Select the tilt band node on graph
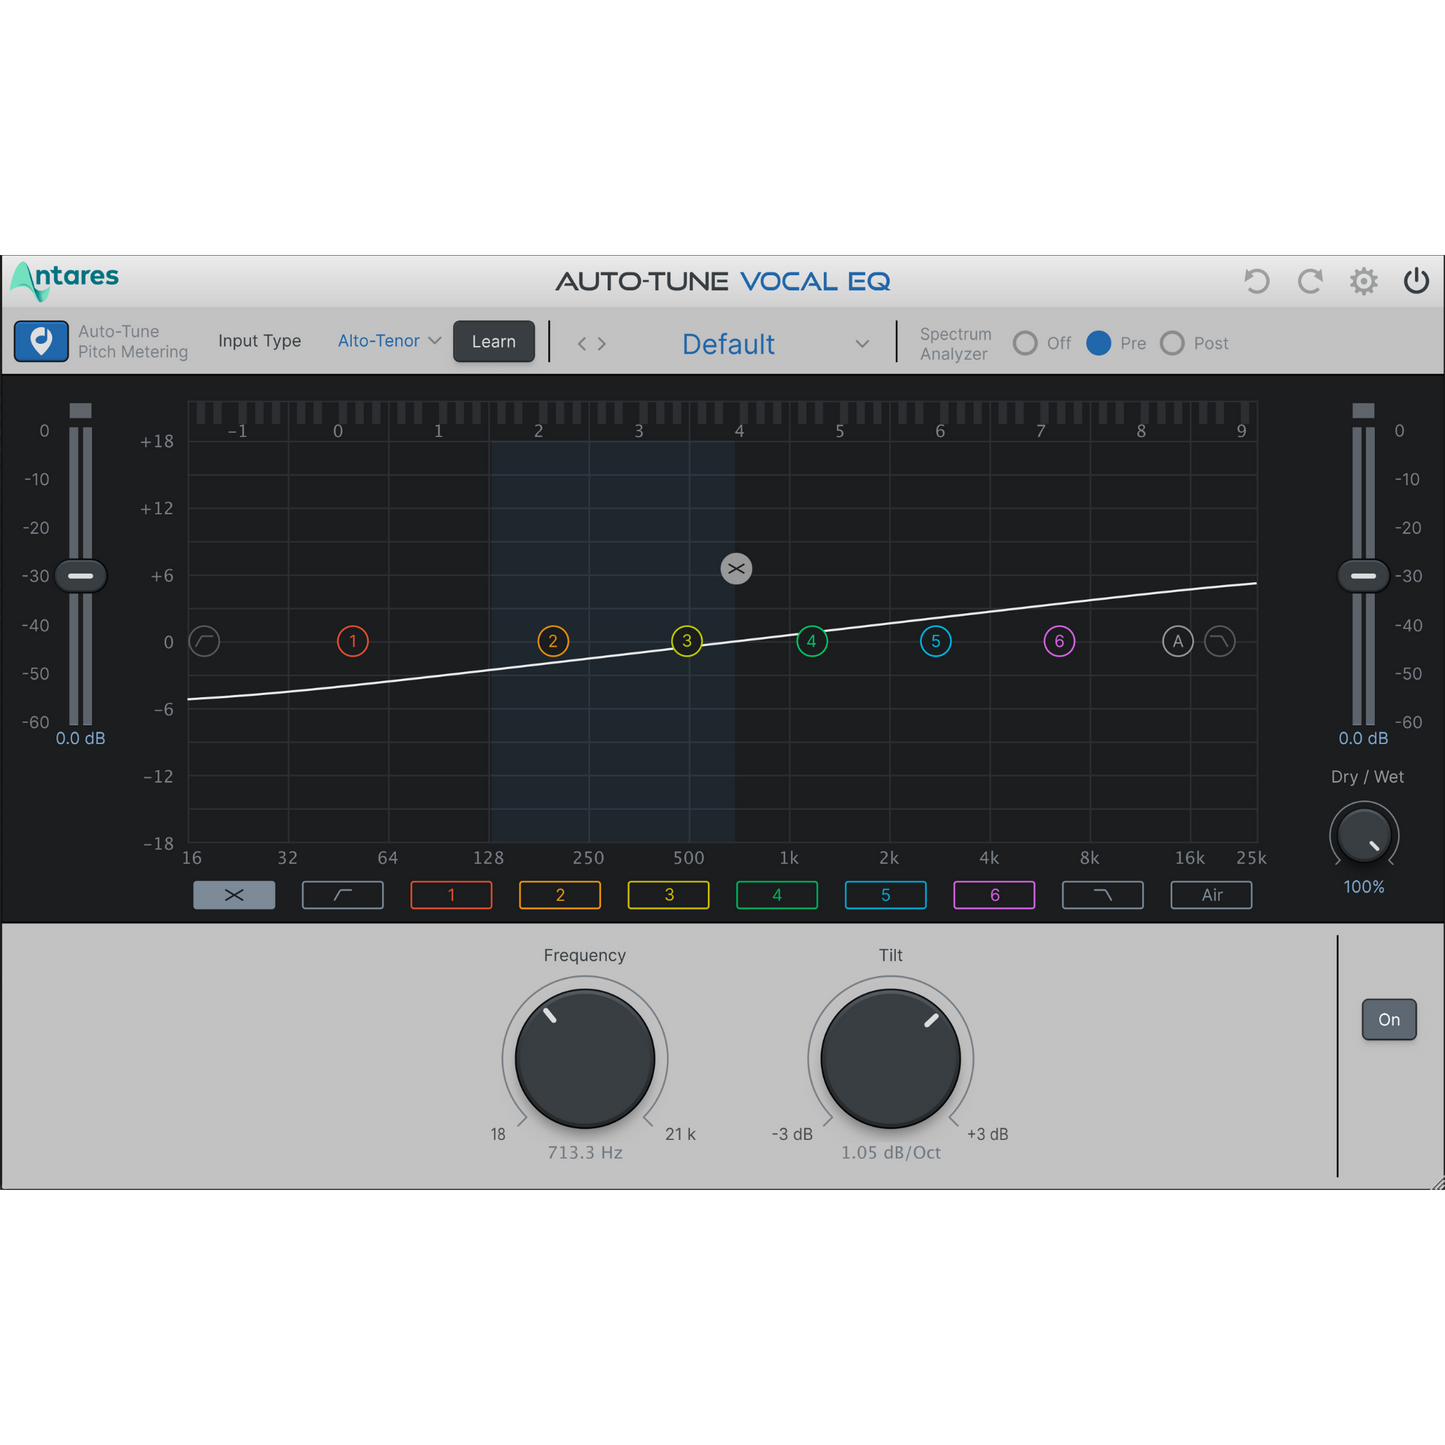 pos(736,569)
